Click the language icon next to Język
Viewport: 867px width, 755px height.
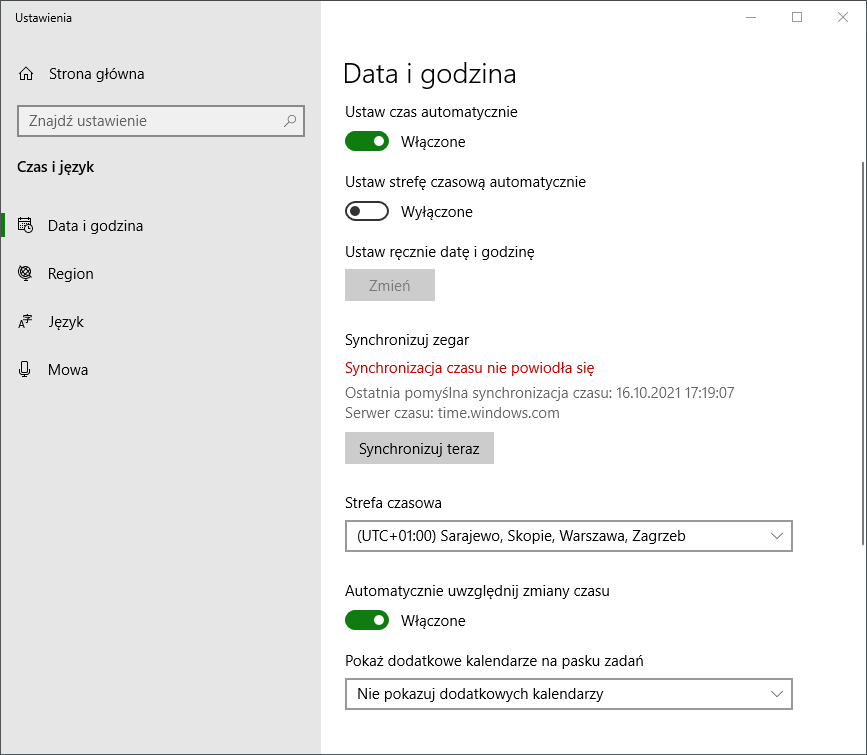pos(25,321)
